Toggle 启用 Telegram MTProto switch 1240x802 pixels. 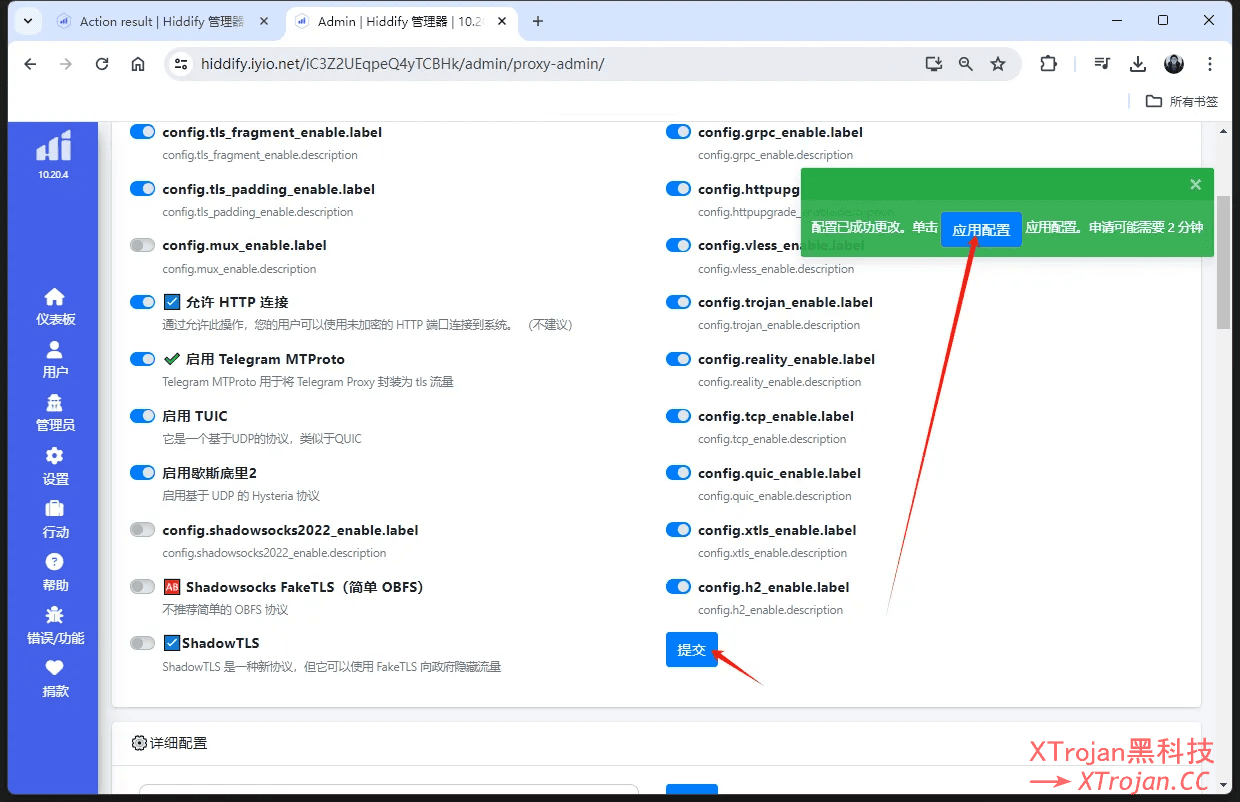[143, 359]
